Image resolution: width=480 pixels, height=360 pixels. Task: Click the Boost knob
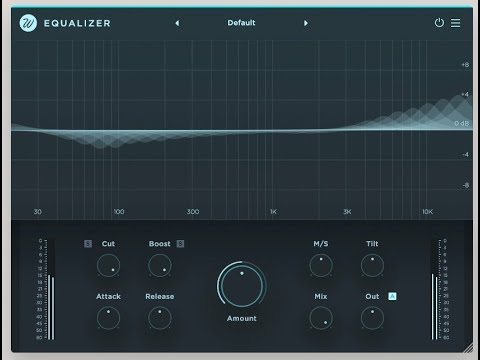(x=160, y=265)
